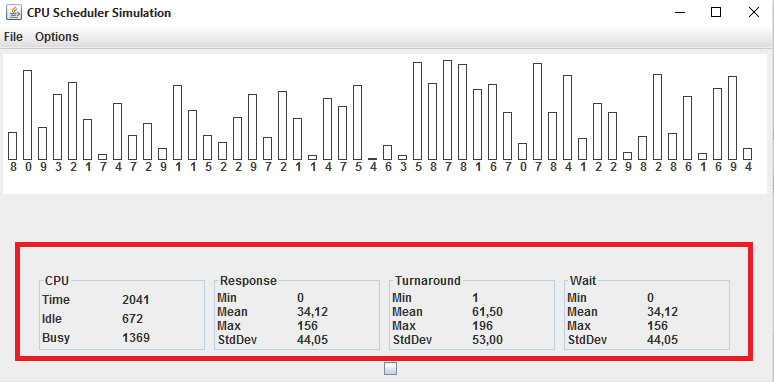Click the CPU Scheduler Simulation window title text
Image resolution: width=774 pixels, height=382 pixels.
pyautogui.click(x=99, y=13)
